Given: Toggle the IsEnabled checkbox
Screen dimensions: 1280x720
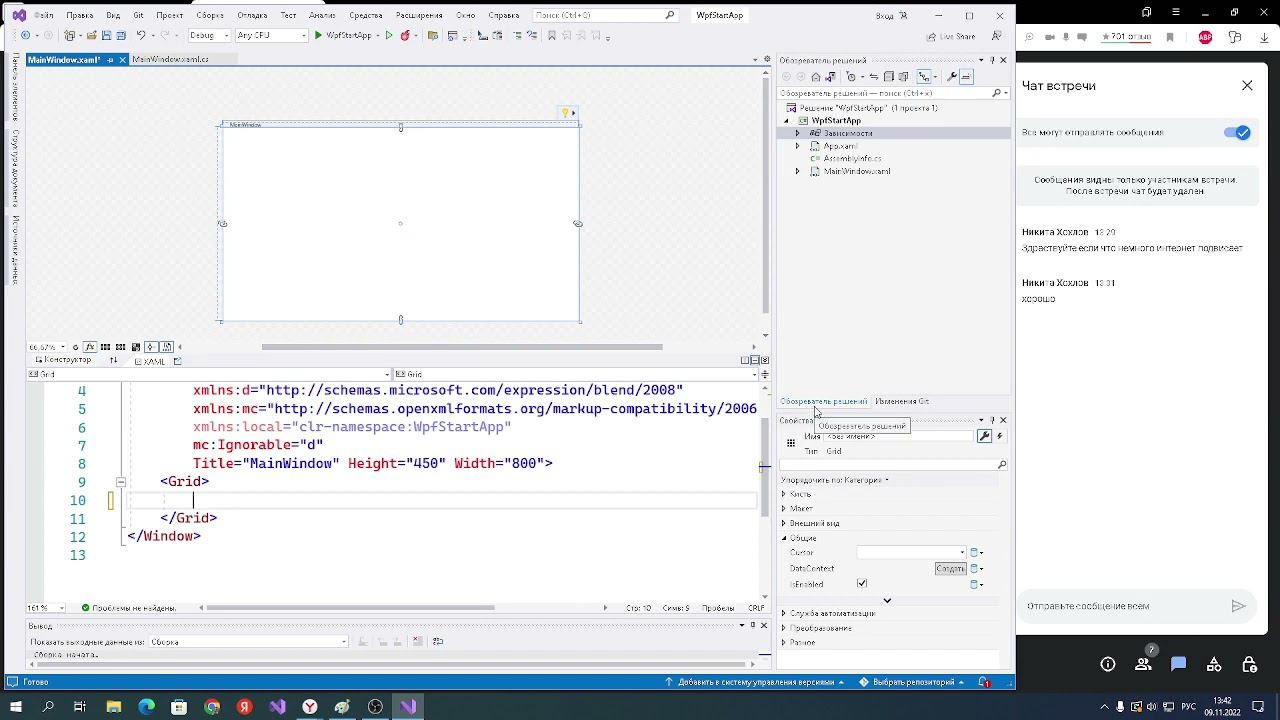Looking at the screenshot, I should (x=862, y=584).
